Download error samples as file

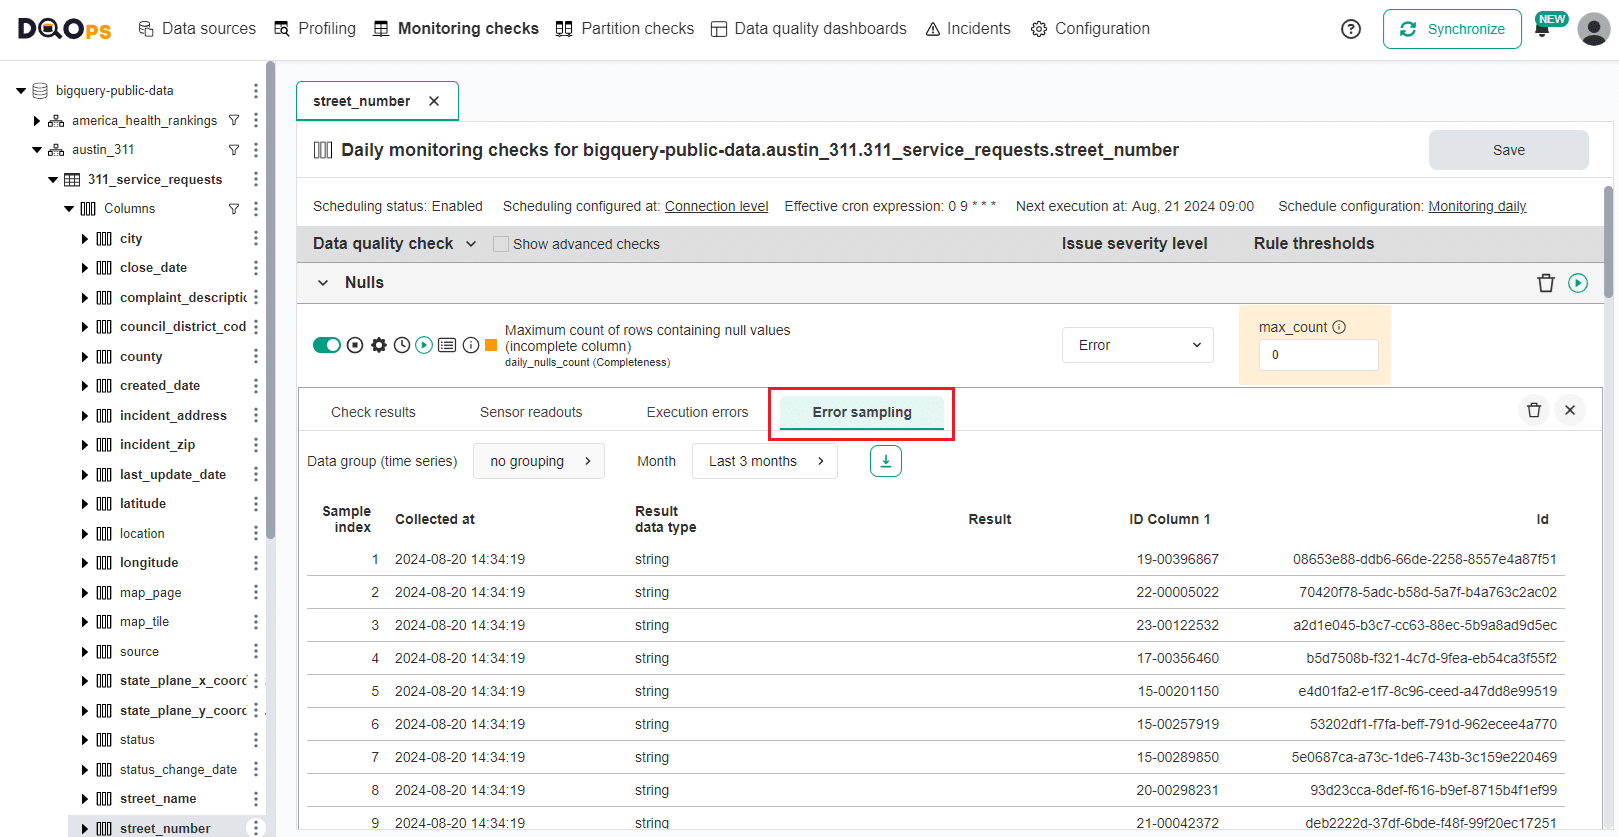tap(886, 461)
